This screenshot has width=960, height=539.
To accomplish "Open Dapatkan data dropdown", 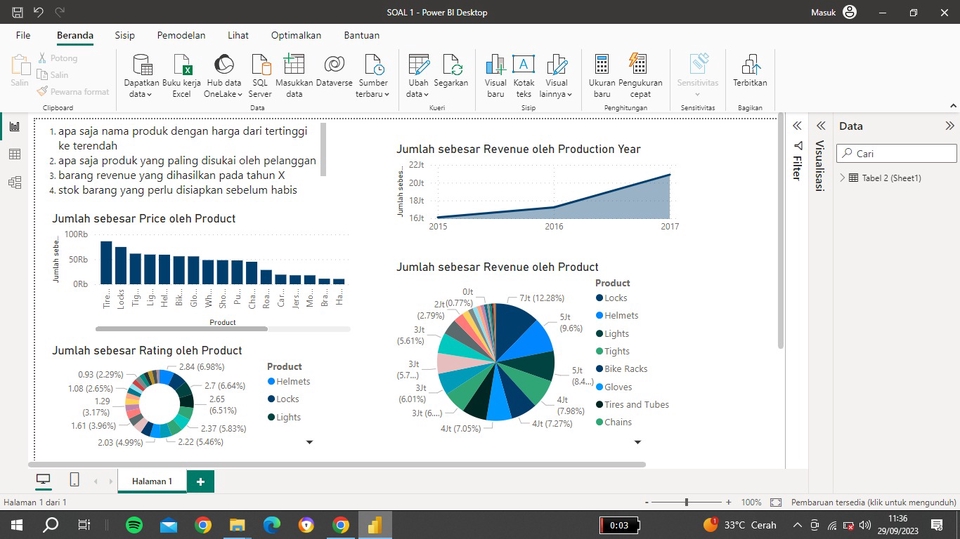I will 141,75.
